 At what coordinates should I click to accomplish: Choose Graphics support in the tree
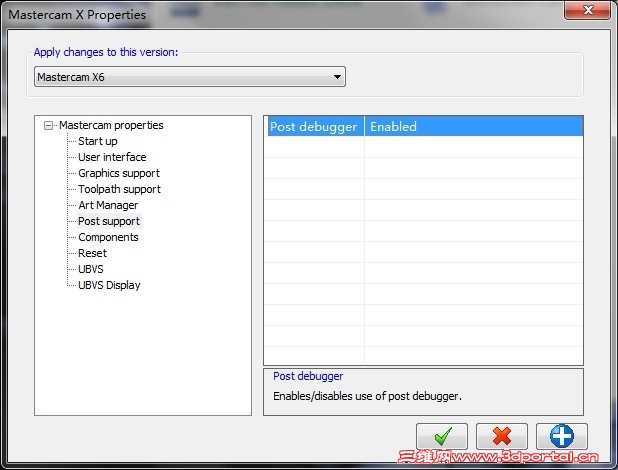(119, 173)
